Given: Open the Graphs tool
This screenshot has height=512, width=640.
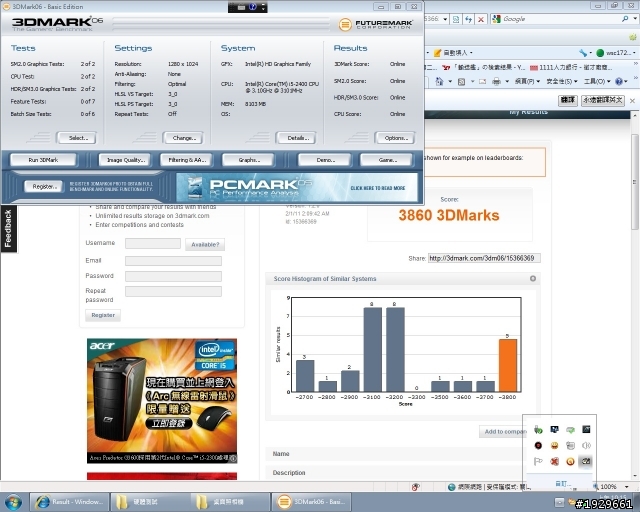Looking at the screenshot, I should pos(249,160).
